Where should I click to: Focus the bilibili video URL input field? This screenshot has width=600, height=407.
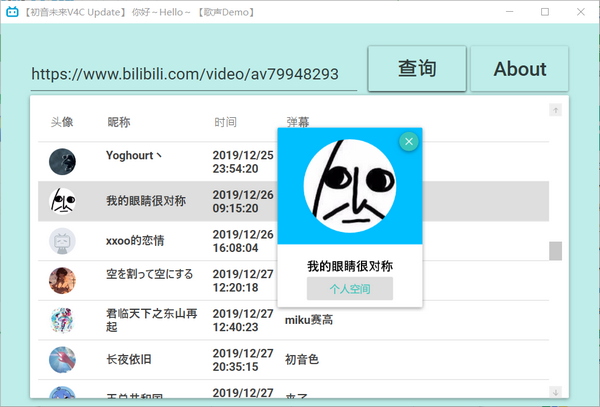coord(194,74)
